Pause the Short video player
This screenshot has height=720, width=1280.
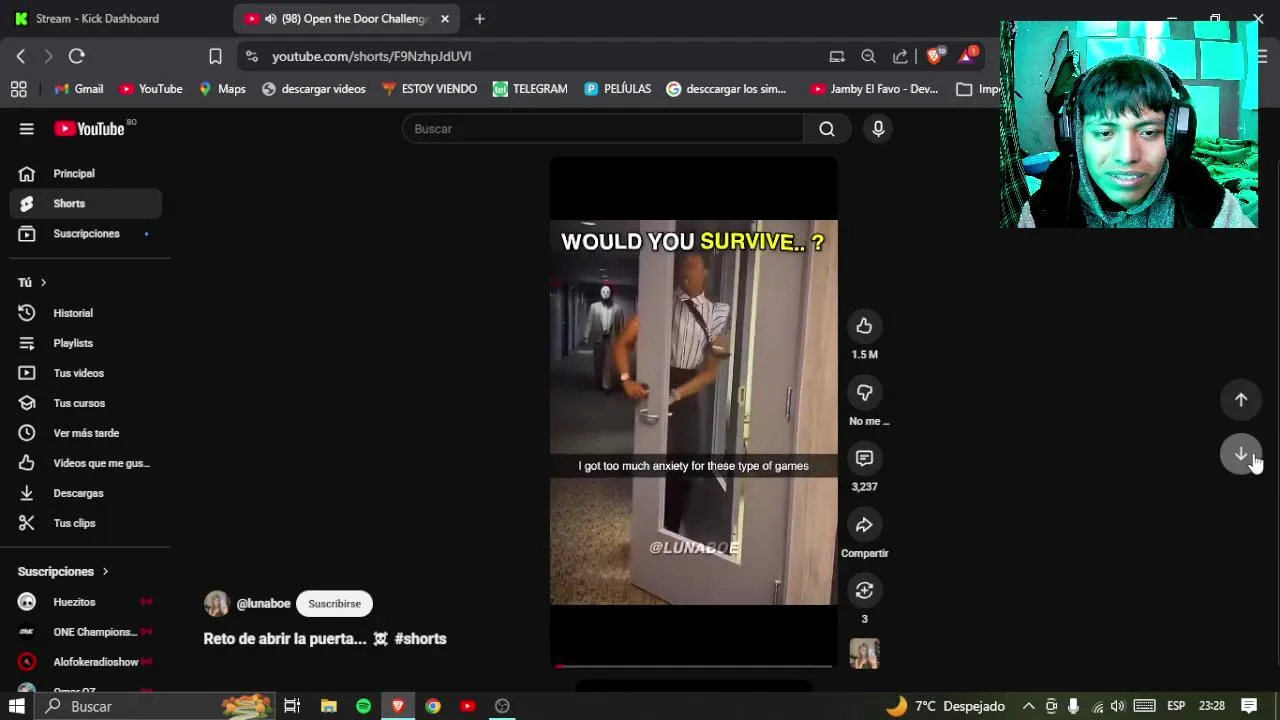[x=694, y=412]
